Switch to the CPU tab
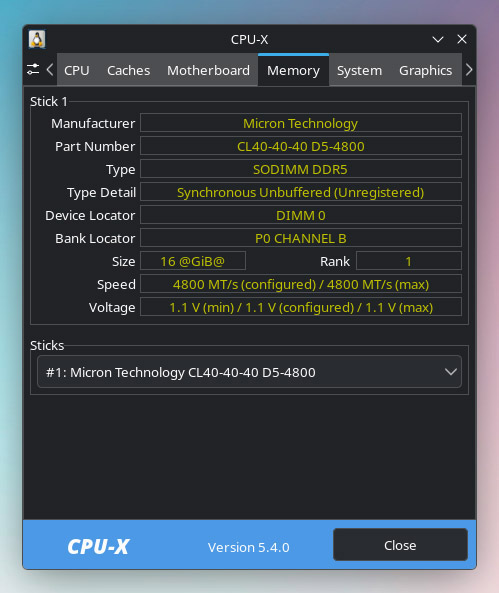 (x=77, y=70)
